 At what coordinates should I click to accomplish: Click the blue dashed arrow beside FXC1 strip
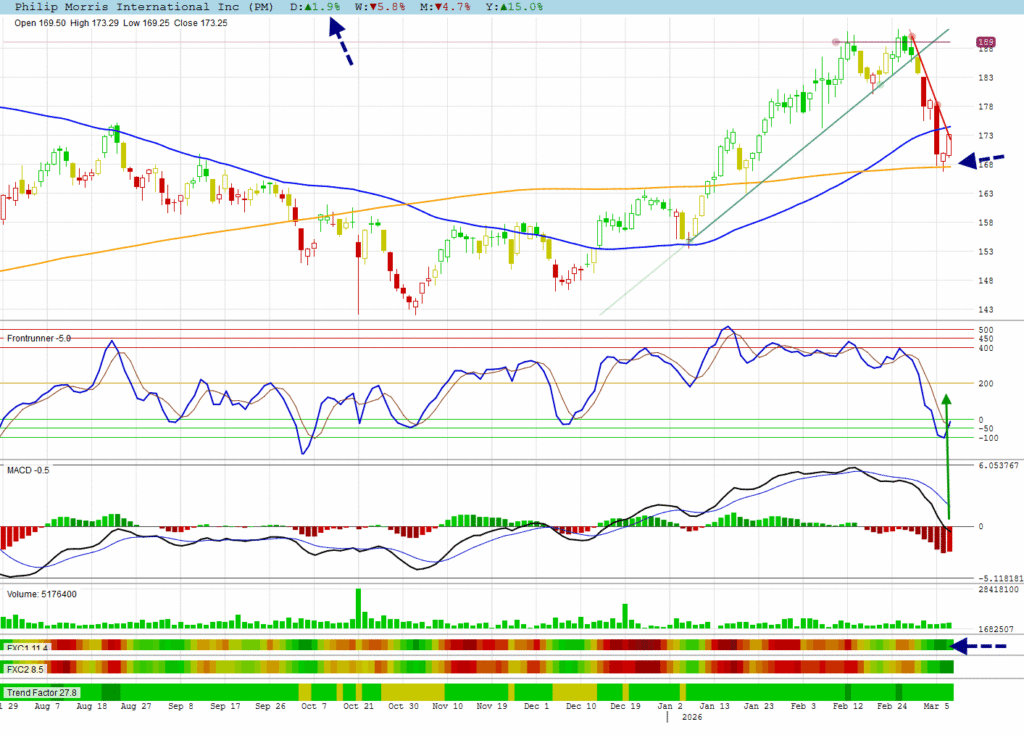[978, 646]
